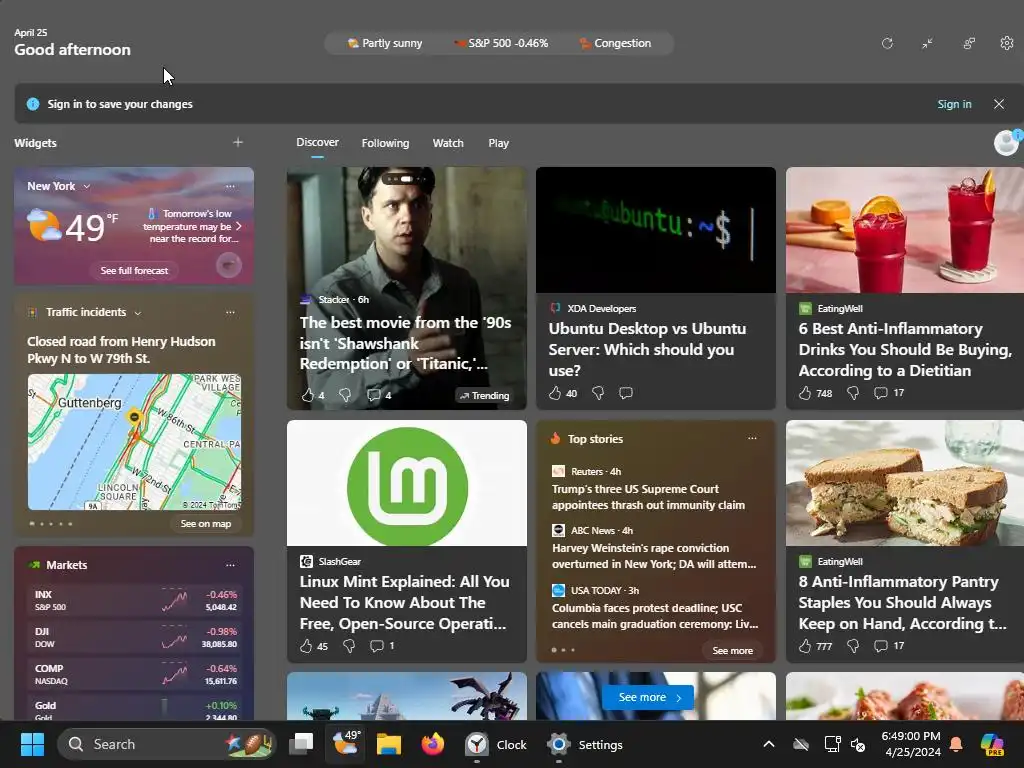The height and width of the screenshot is (768, 1024).
Task: Open more options for the Markets widget
Action: pyautogui.click(x=230, y=565)
